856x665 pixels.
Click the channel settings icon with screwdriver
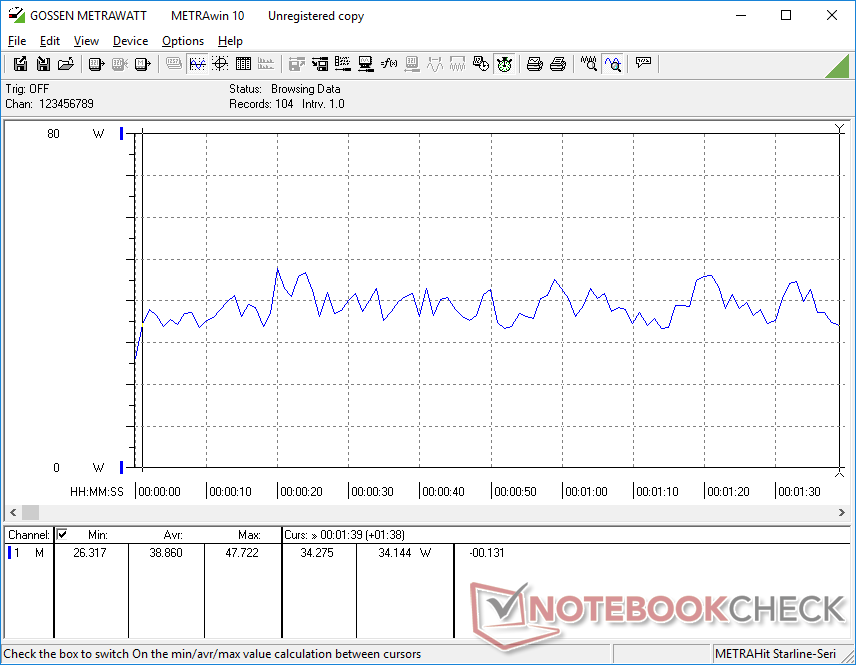[342, 64]
